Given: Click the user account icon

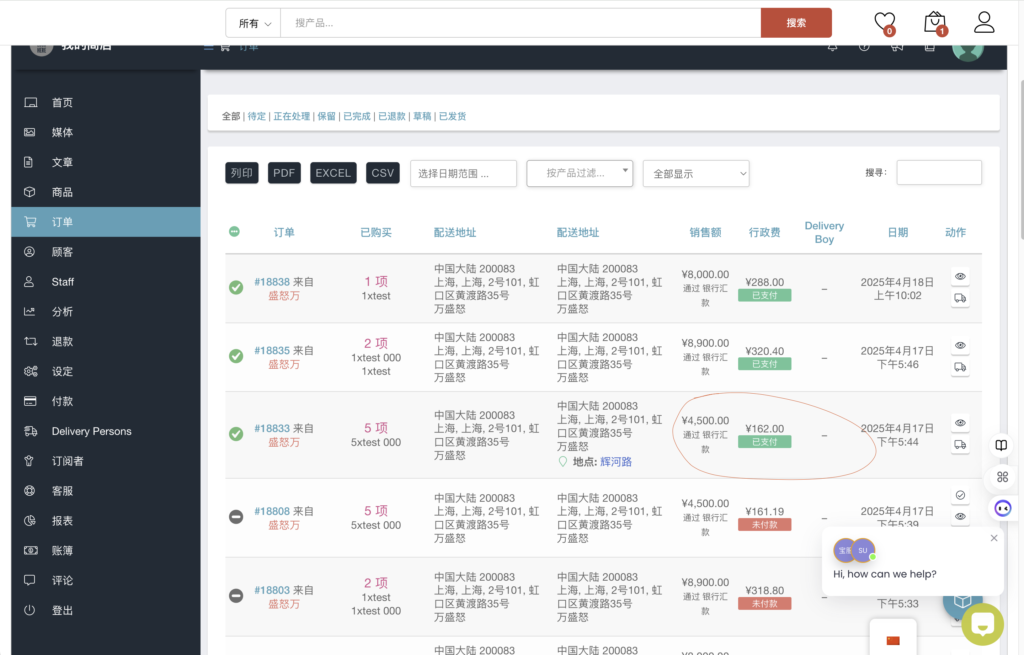Looking at the screenshot, I should 984,22.
